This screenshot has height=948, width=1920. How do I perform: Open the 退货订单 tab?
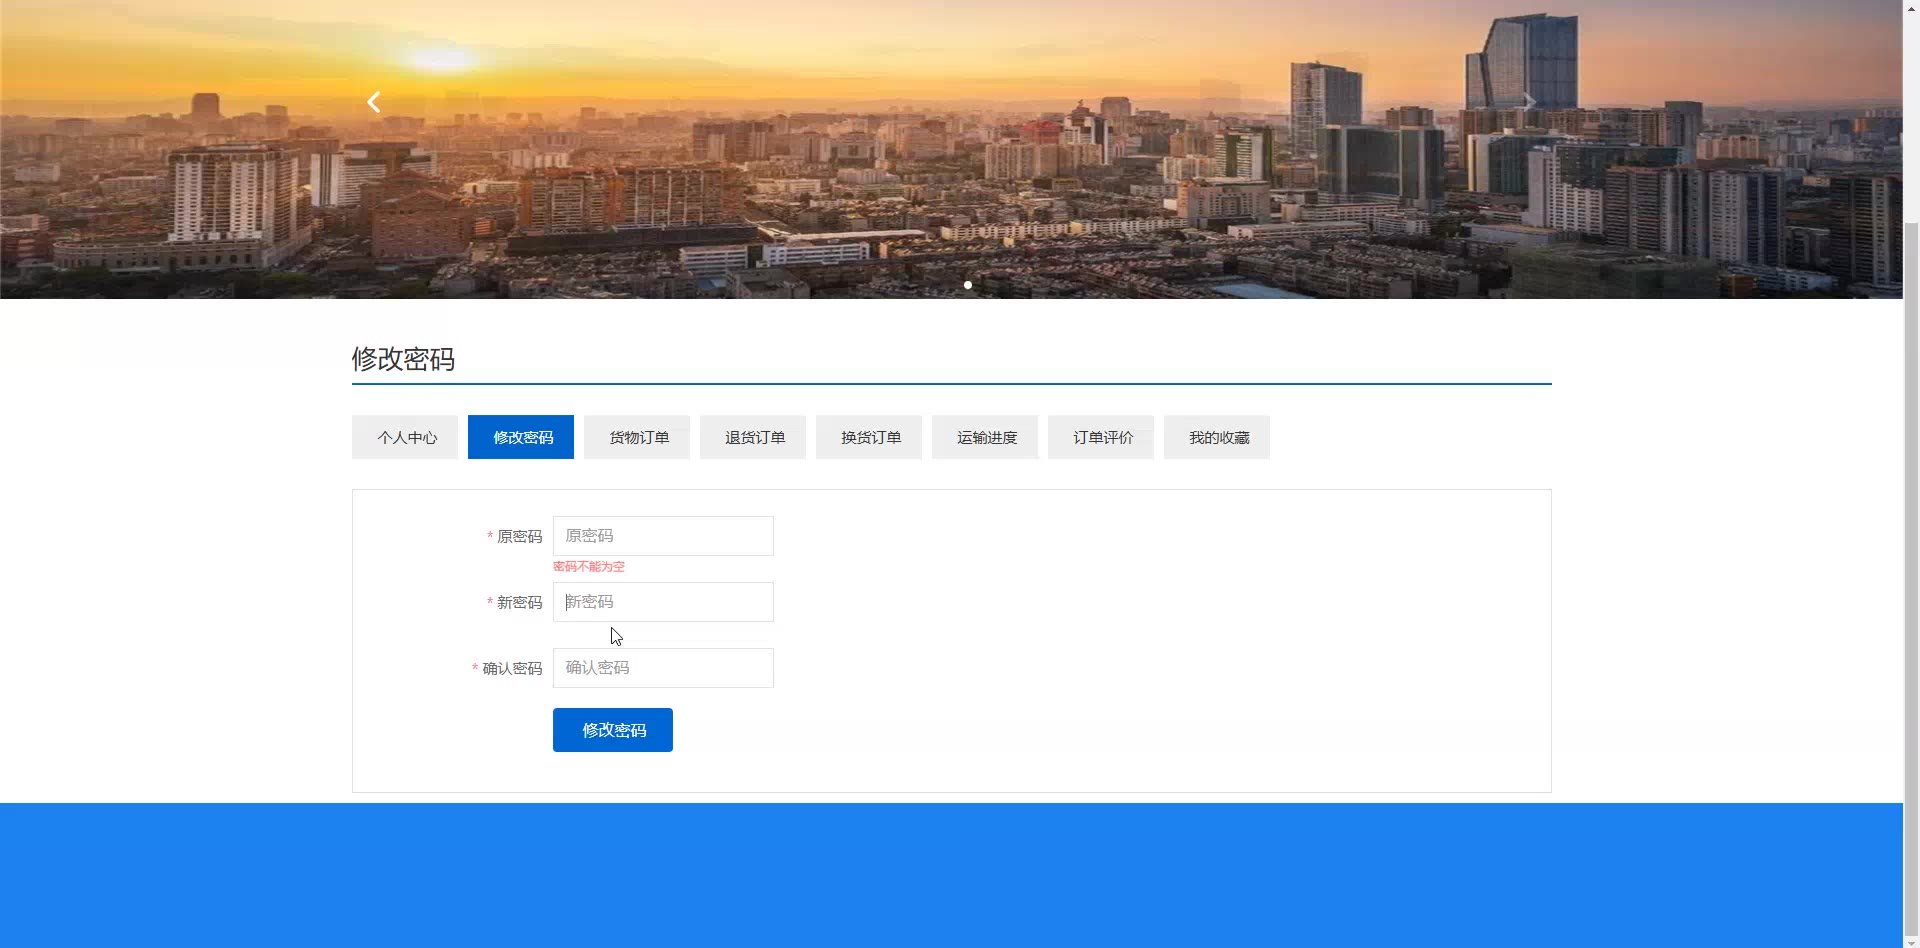point(753,437)
